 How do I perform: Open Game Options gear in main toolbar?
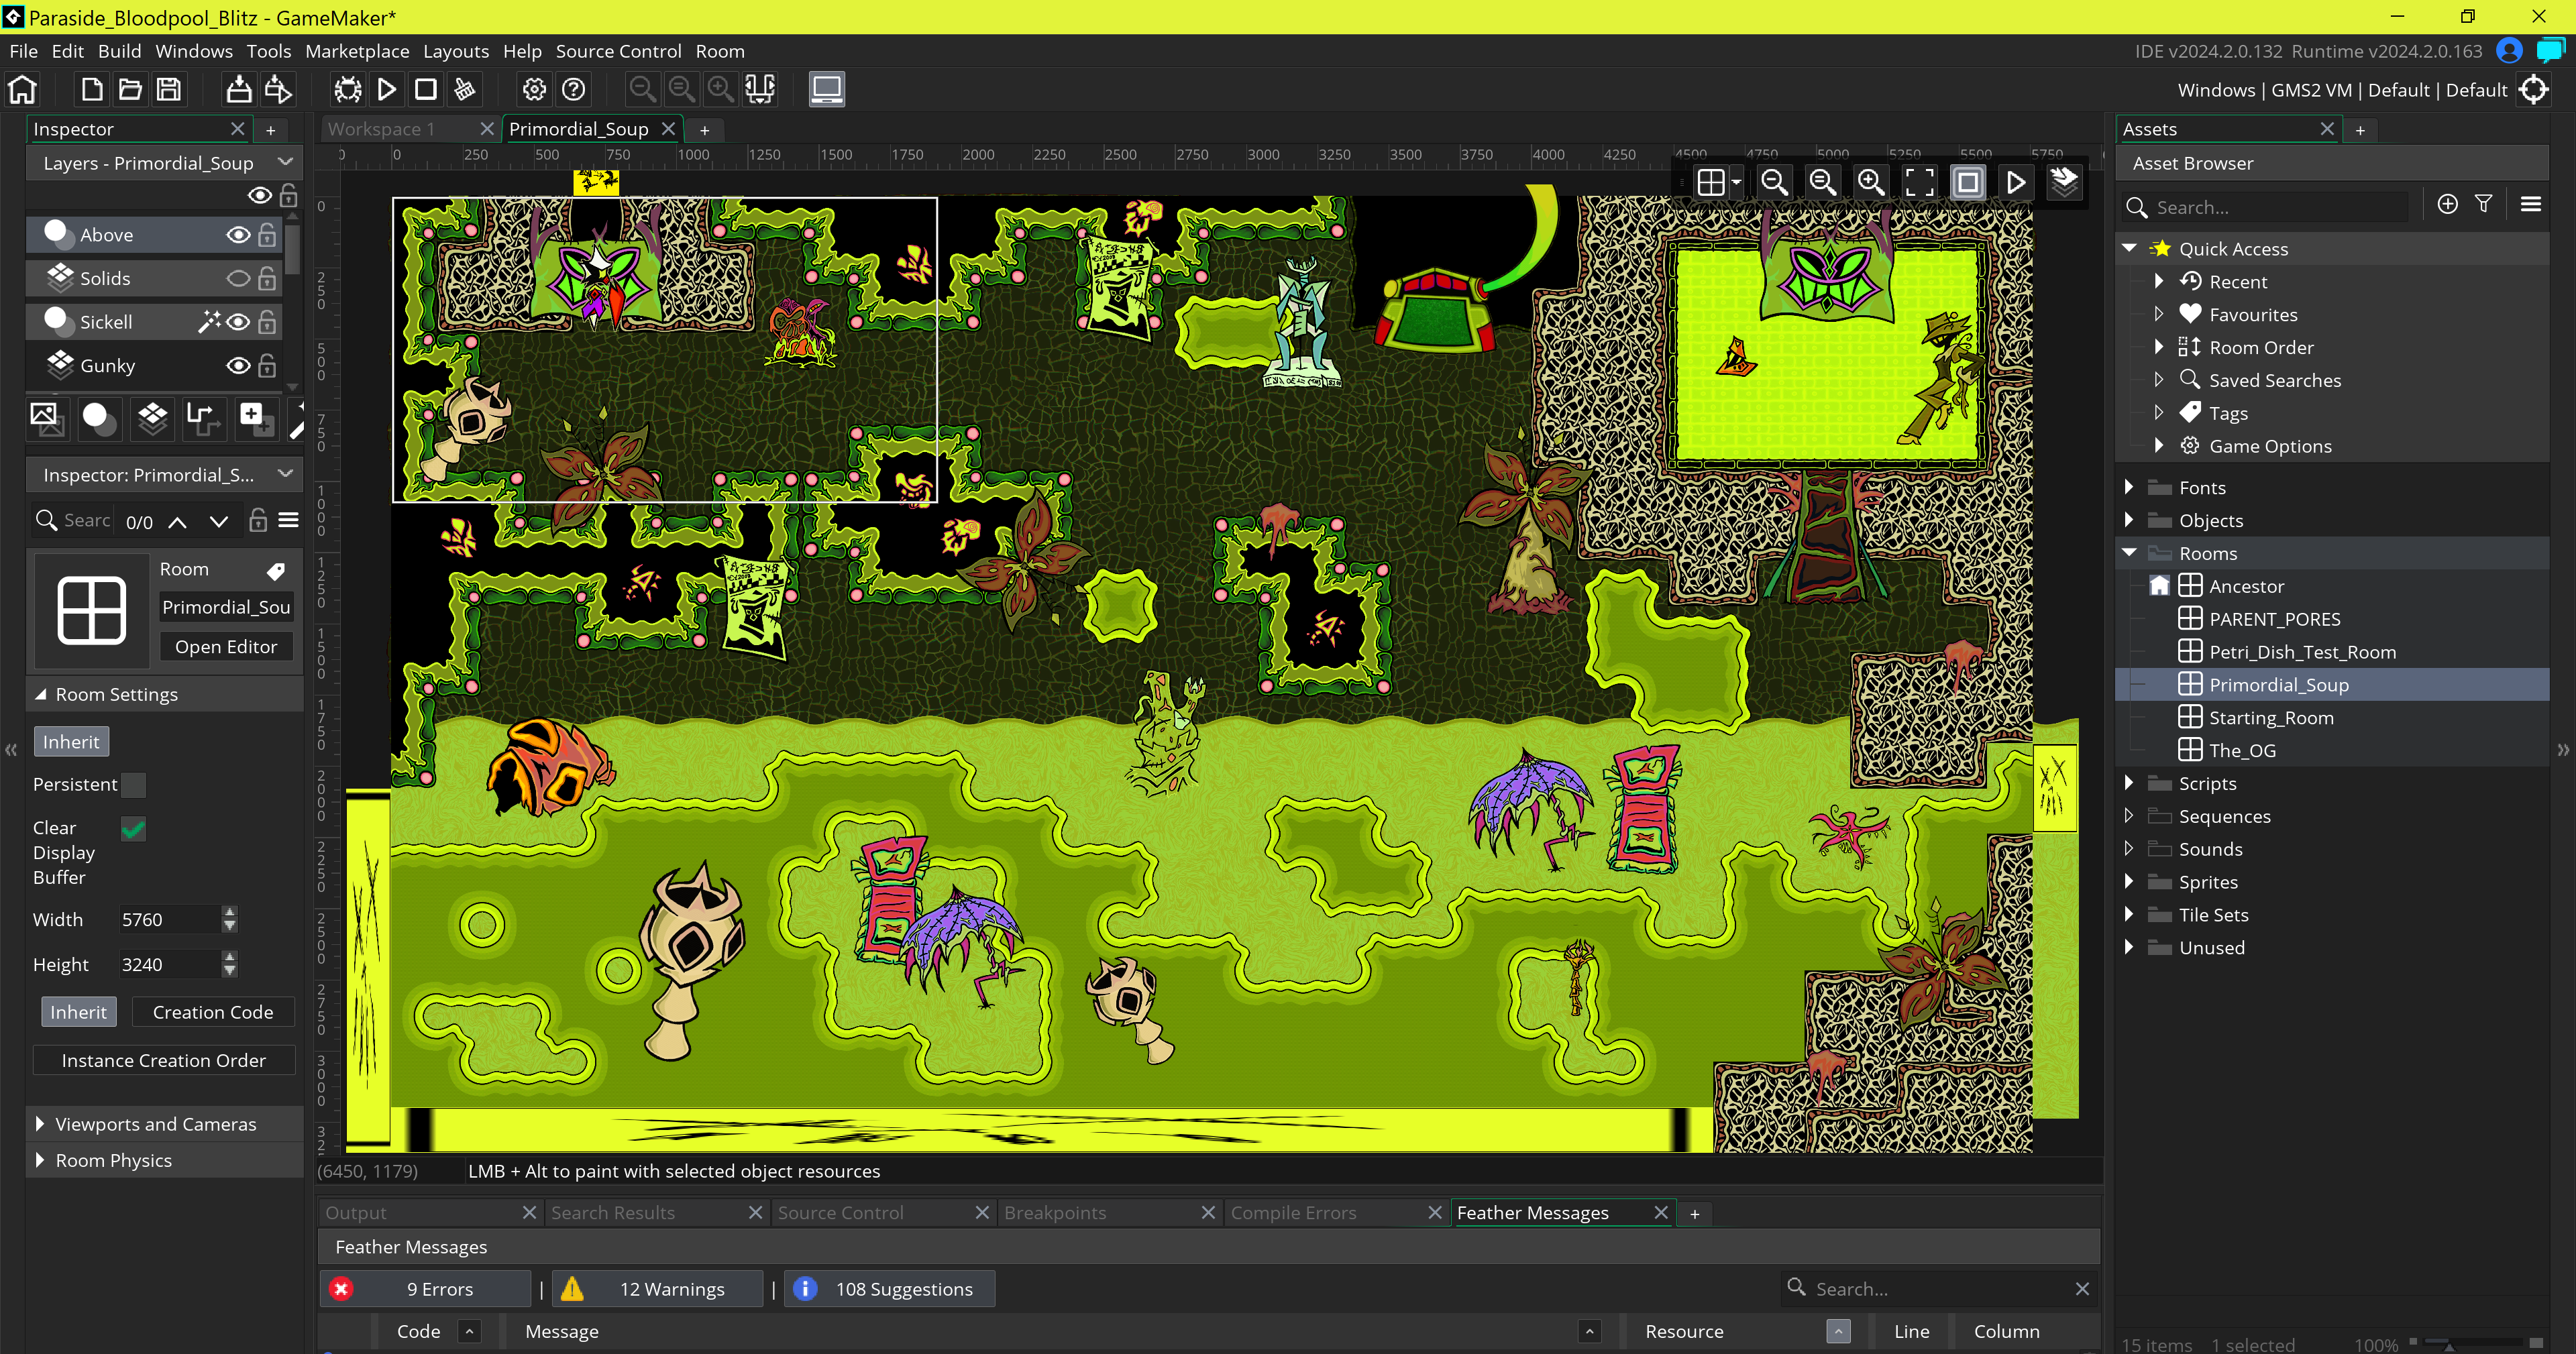click(534, 90)
